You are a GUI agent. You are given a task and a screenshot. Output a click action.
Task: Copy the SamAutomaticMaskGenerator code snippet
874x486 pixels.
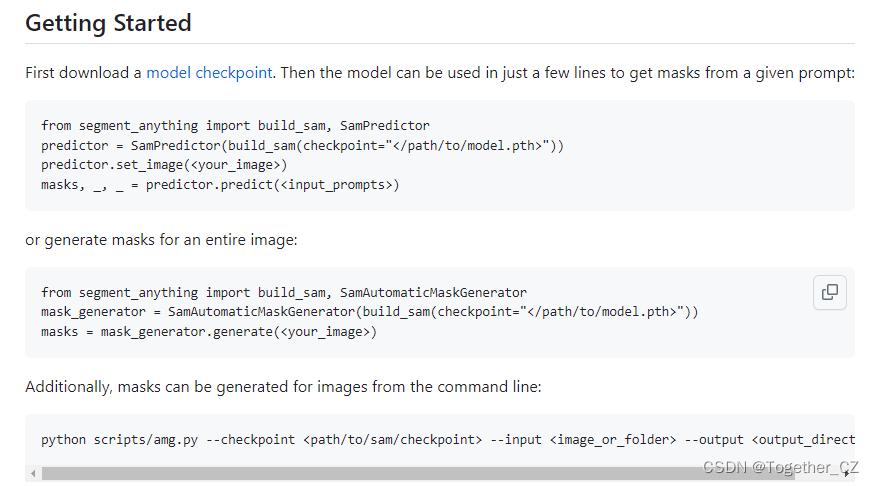[x=829, y=292]
